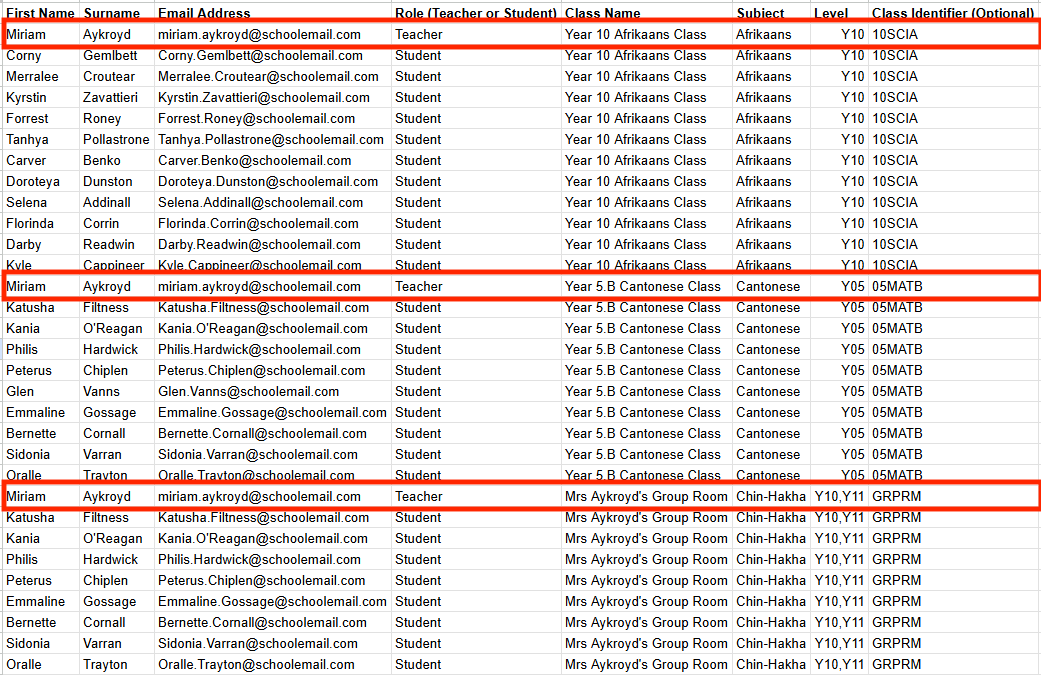Viewport: 1041px width, 675px height.
Task: Click the Corny first name cell
Action: [x=40, y=56]
